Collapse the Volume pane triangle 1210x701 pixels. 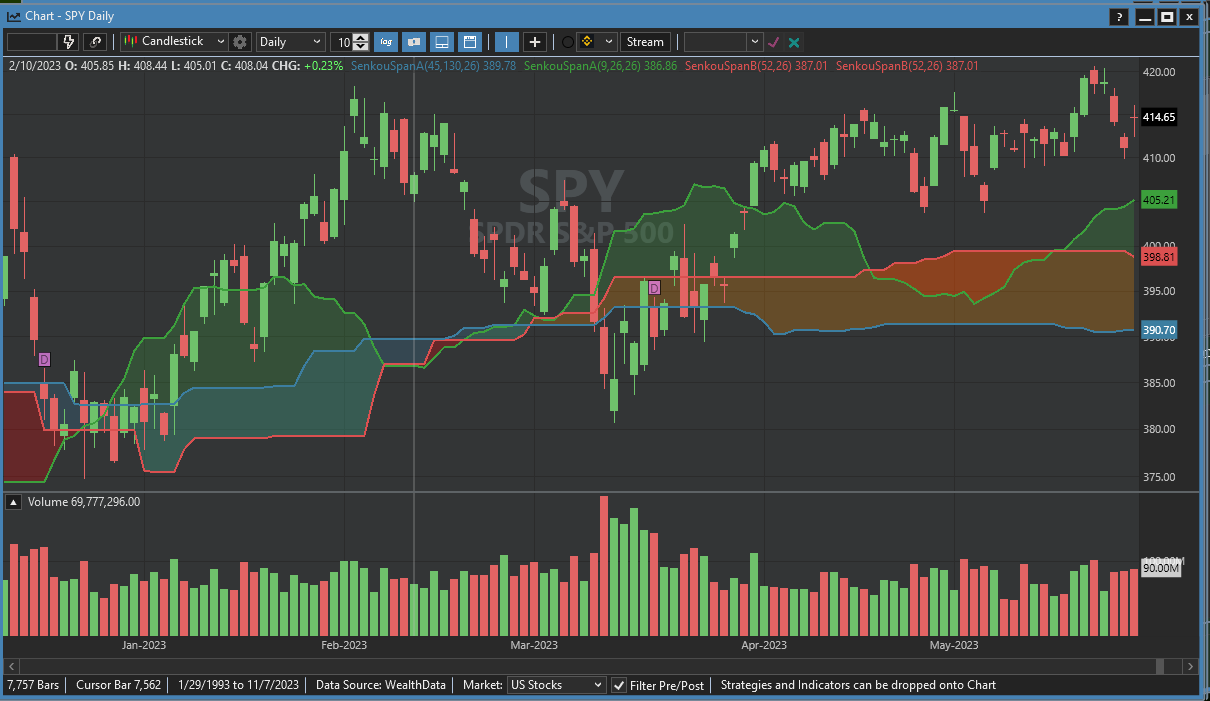click(14, 502)
